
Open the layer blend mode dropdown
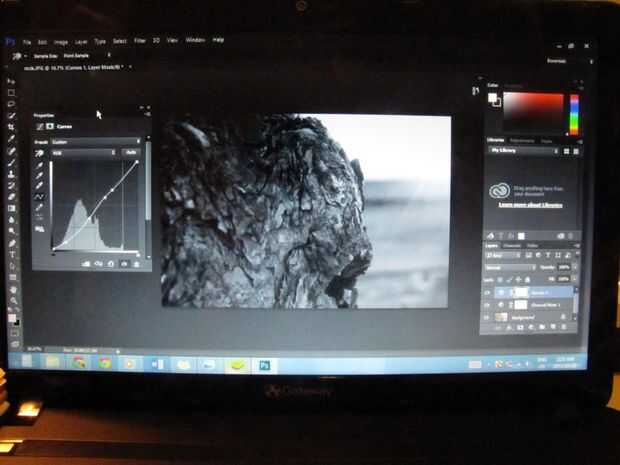(x=510, y=268)
